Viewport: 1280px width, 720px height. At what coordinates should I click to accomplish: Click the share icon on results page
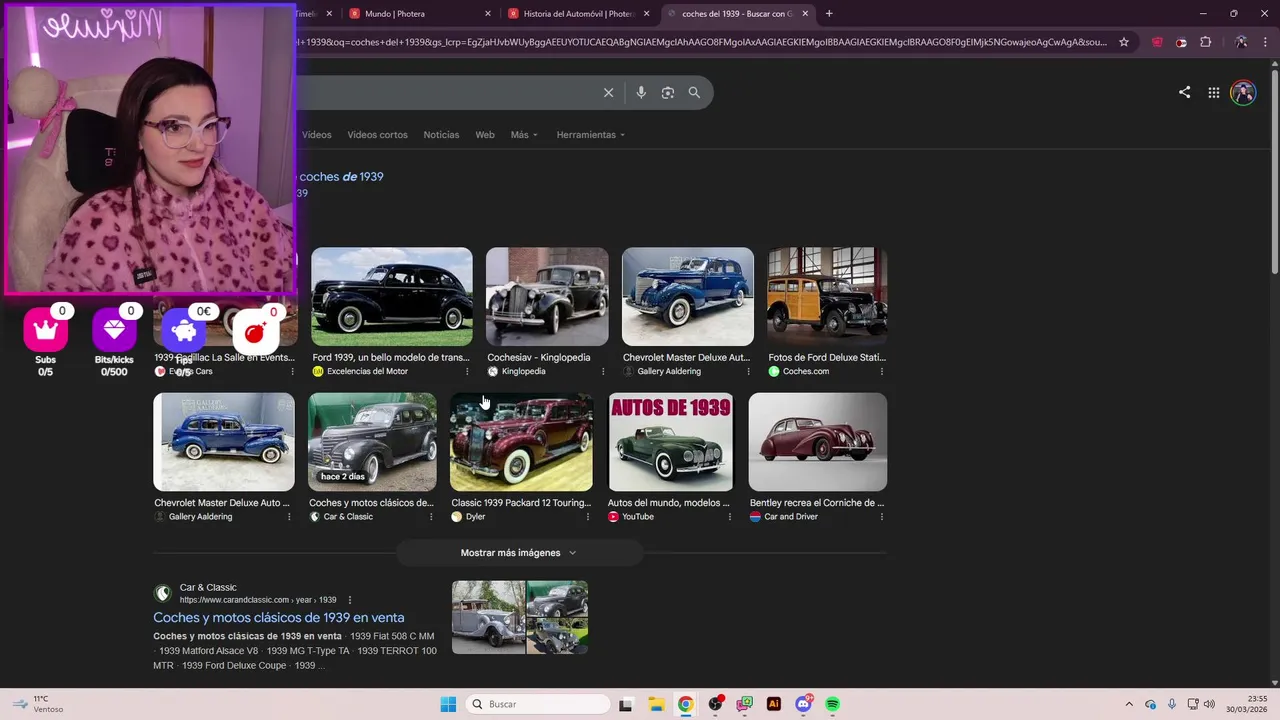point(1184,92)
